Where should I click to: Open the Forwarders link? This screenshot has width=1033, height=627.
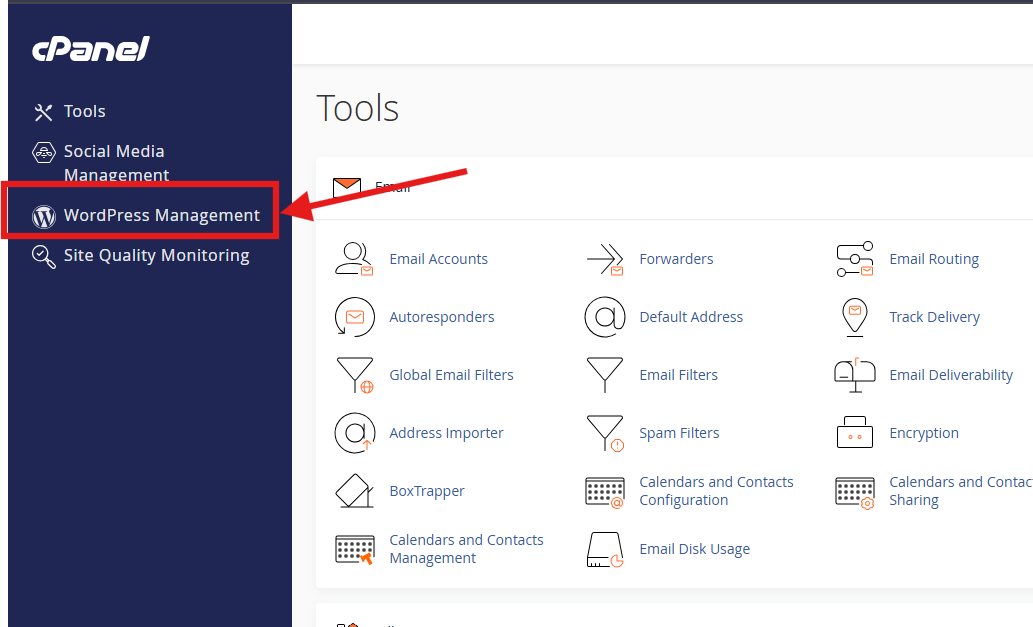click(x=676, y=259)
